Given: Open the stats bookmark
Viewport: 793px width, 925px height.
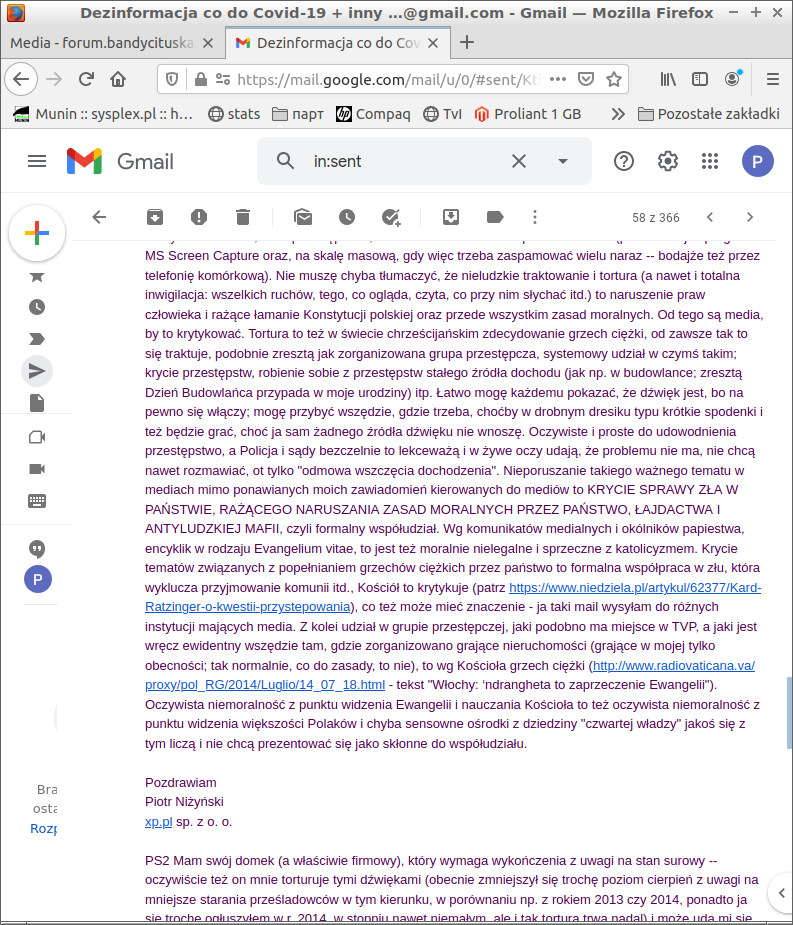Looking at the screenshot, I should coord(234,114).
